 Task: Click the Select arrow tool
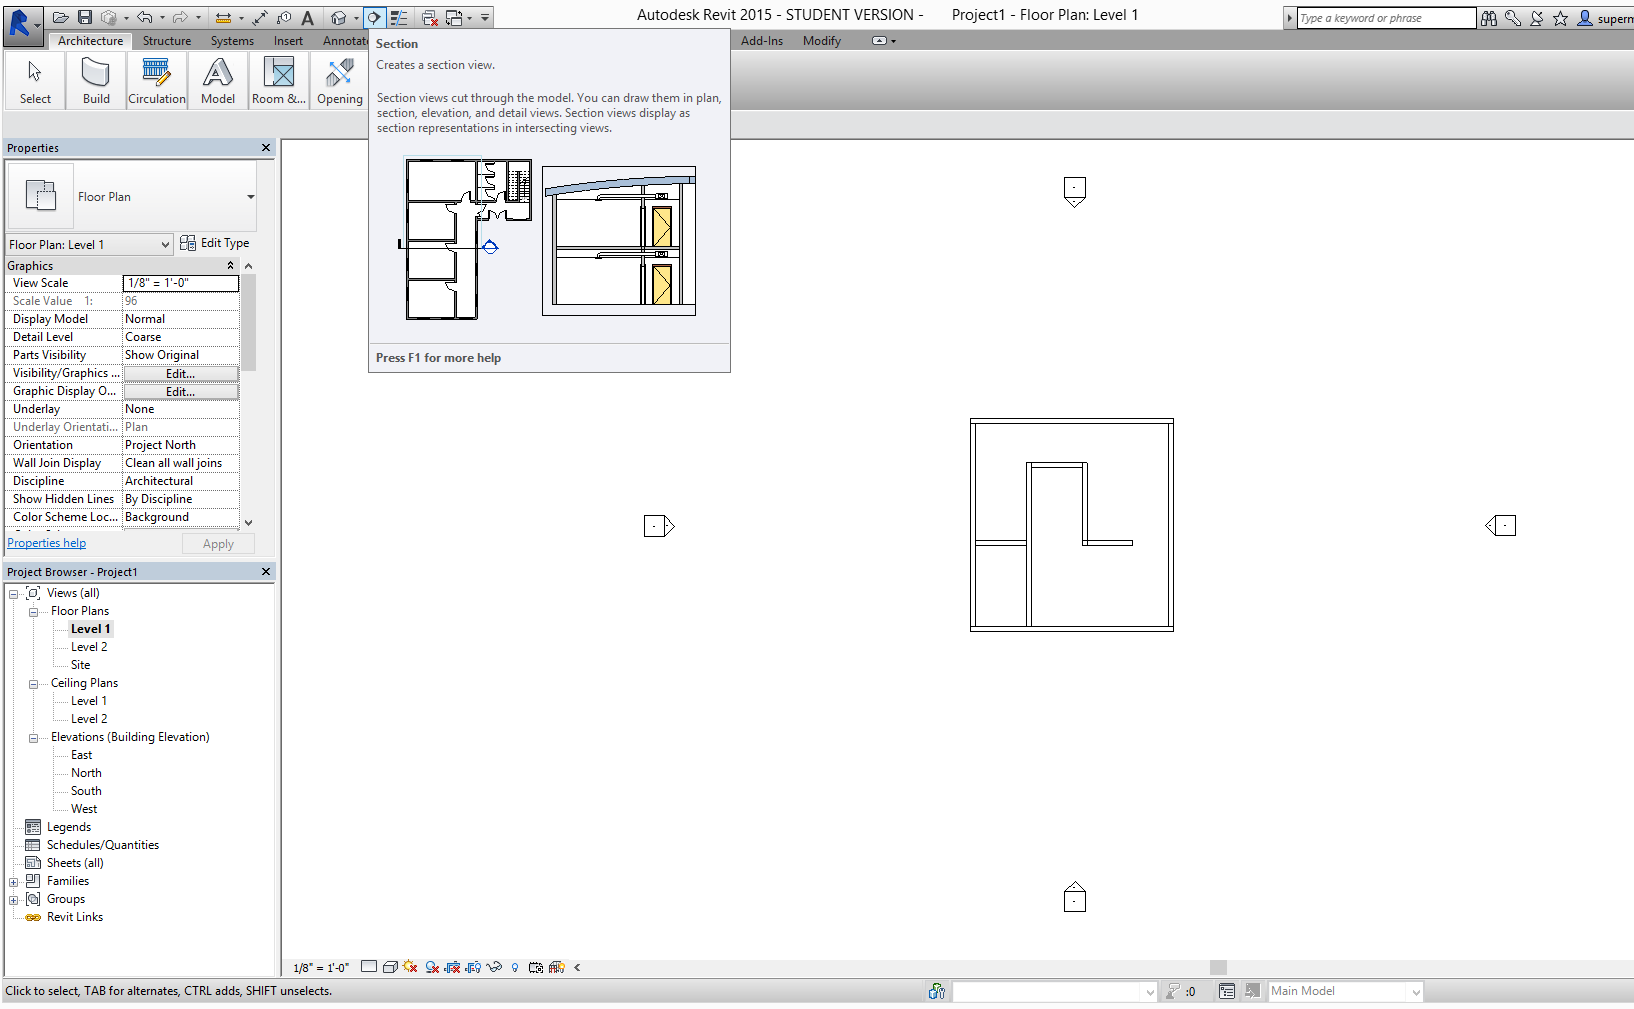click(x=35, y=80)
